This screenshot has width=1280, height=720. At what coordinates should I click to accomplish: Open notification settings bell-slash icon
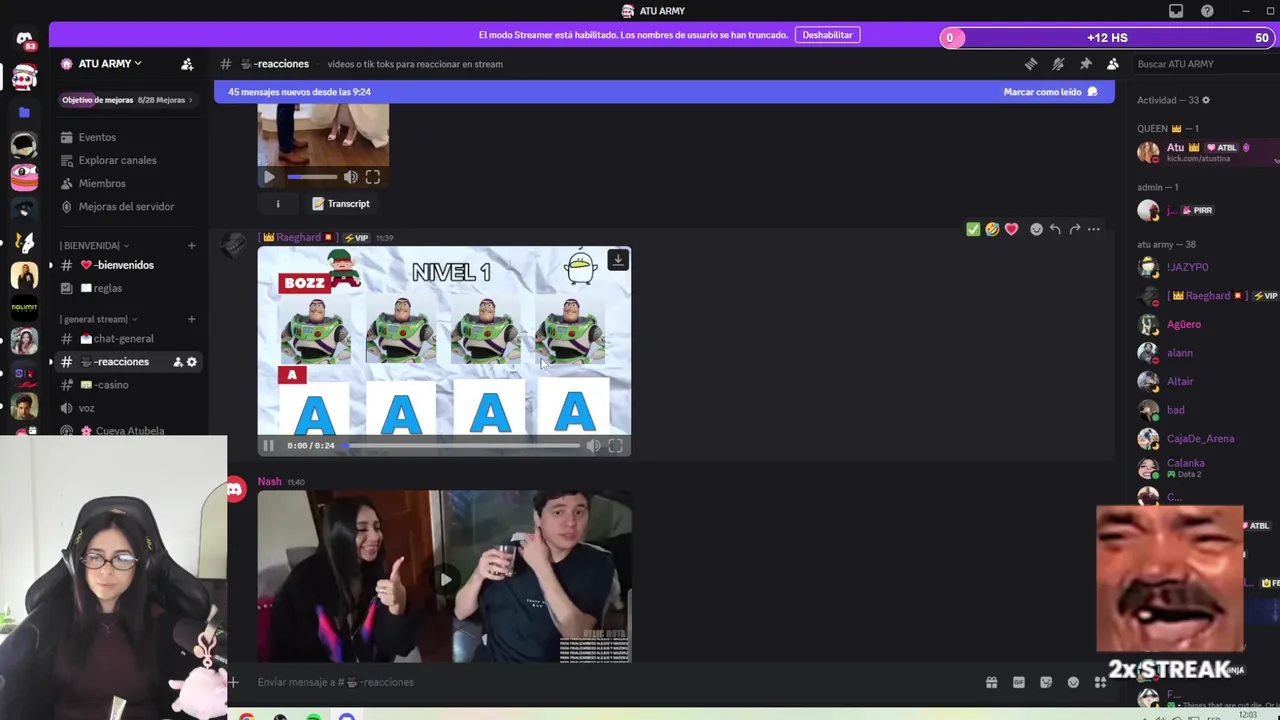[1058, 64]
